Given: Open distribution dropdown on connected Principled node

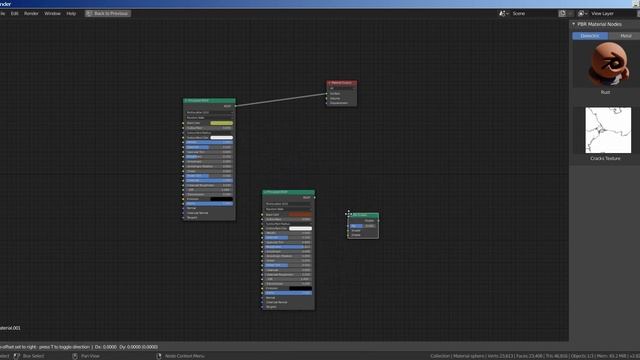Looking at the screenshot, I should pos(209,112).
